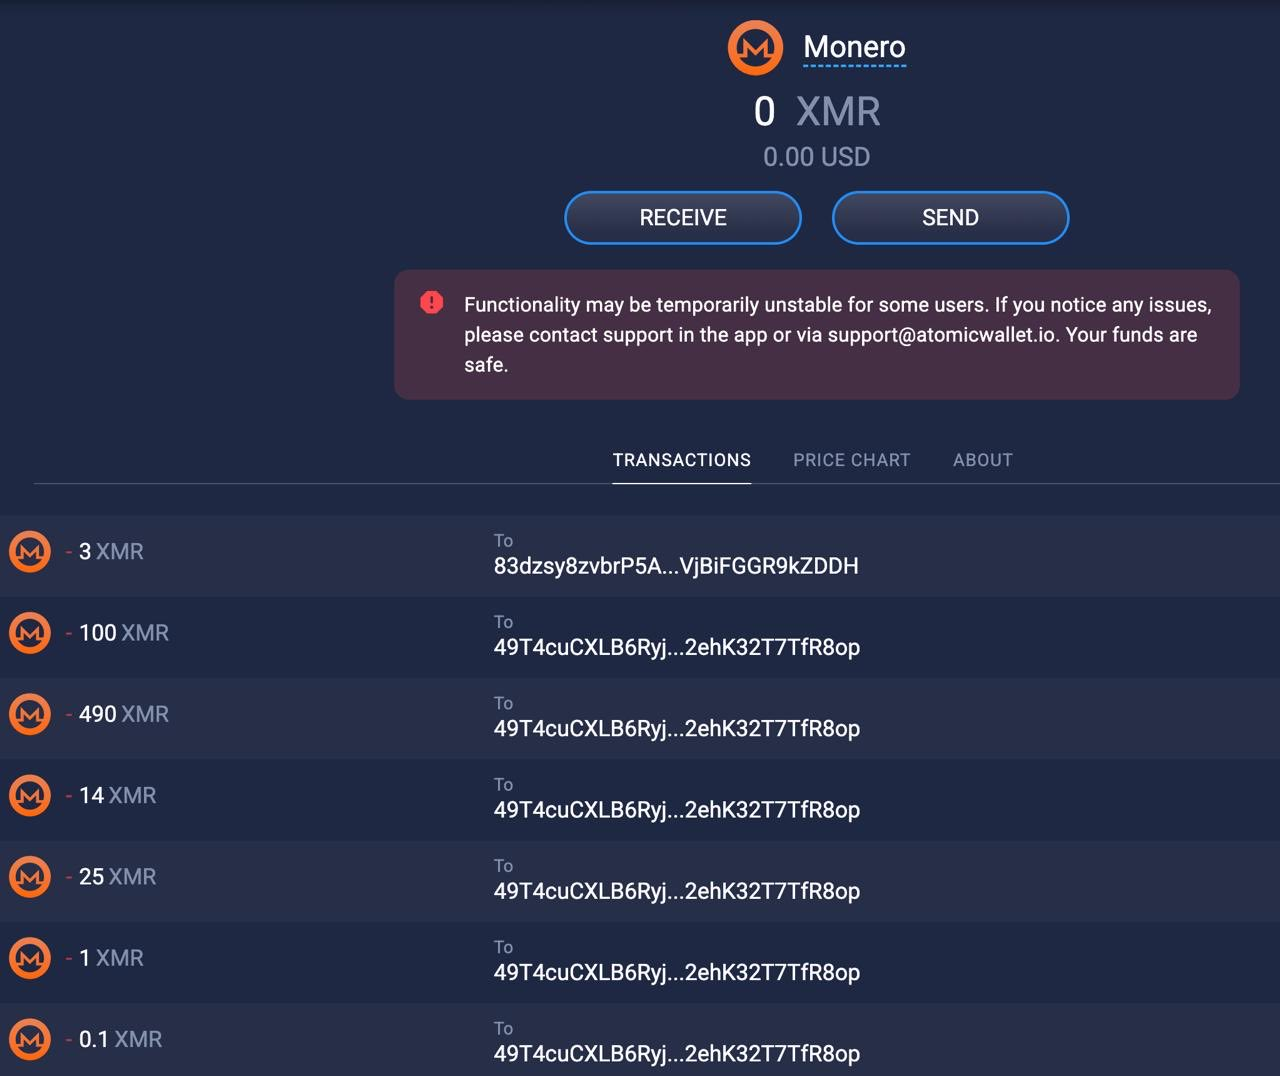Click the Monero icon beside the 14 XMR transaction
This screenshot has height=1076, width=1280.
(x=30, y=795)
